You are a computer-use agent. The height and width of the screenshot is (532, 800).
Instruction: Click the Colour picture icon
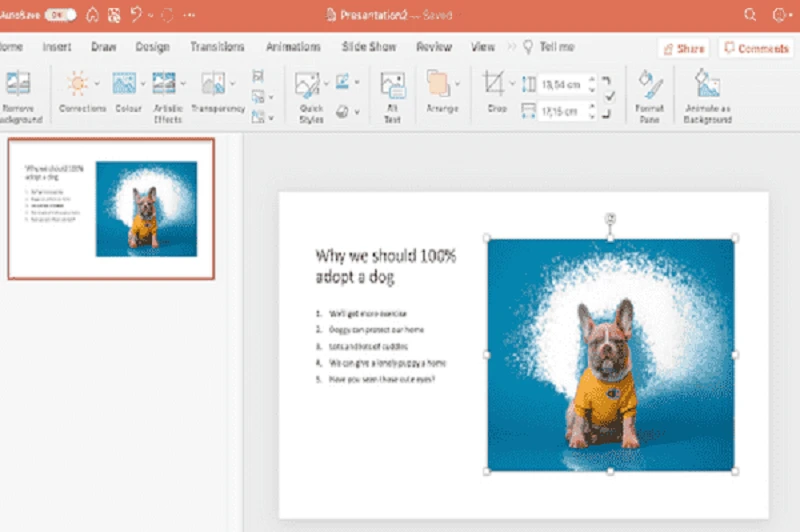[124, 83]
